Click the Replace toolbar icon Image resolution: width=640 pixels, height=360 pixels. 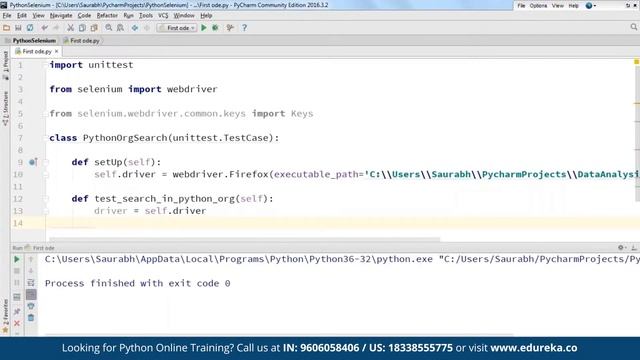click(120, 28)
